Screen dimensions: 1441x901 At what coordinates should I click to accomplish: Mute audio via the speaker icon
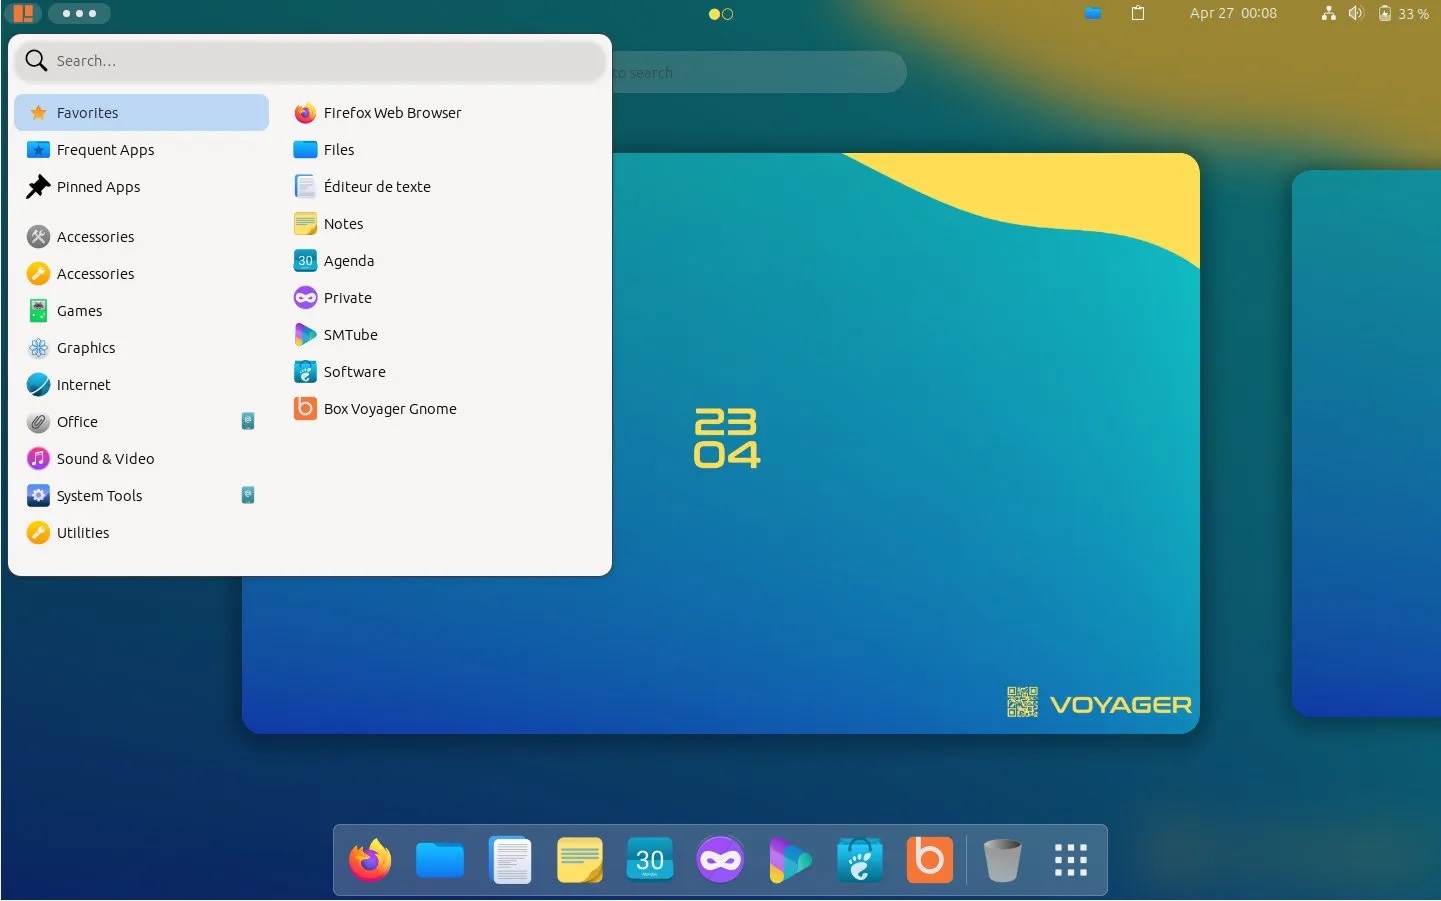[1356, 13]
